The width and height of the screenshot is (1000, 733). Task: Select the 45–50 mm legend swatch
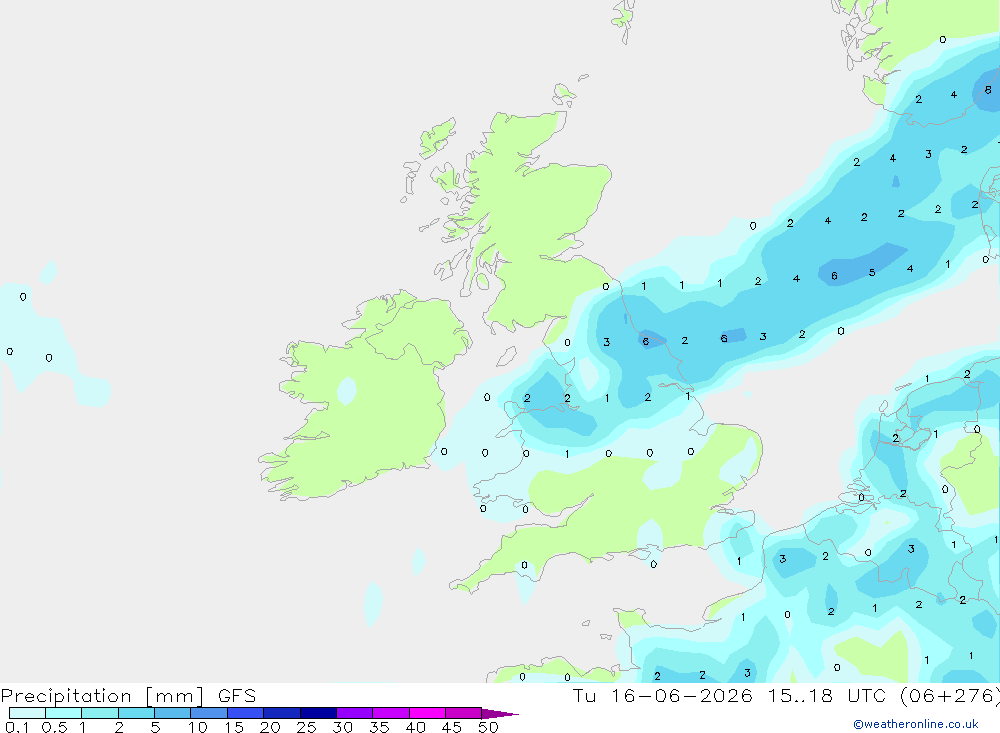tap(464, 713)
